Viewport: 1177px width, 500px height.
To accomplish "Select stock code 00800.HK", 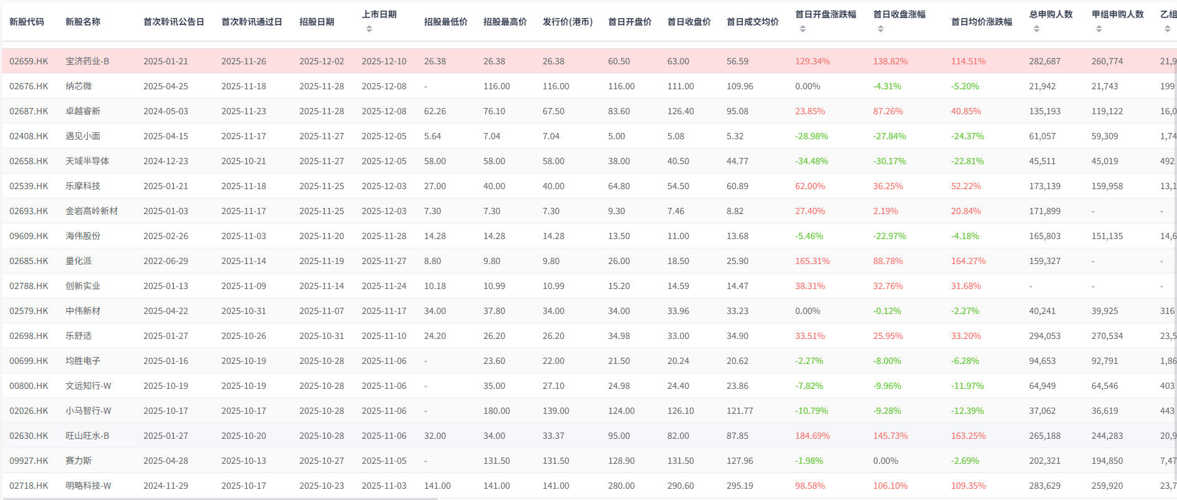I will coord(29,386).
